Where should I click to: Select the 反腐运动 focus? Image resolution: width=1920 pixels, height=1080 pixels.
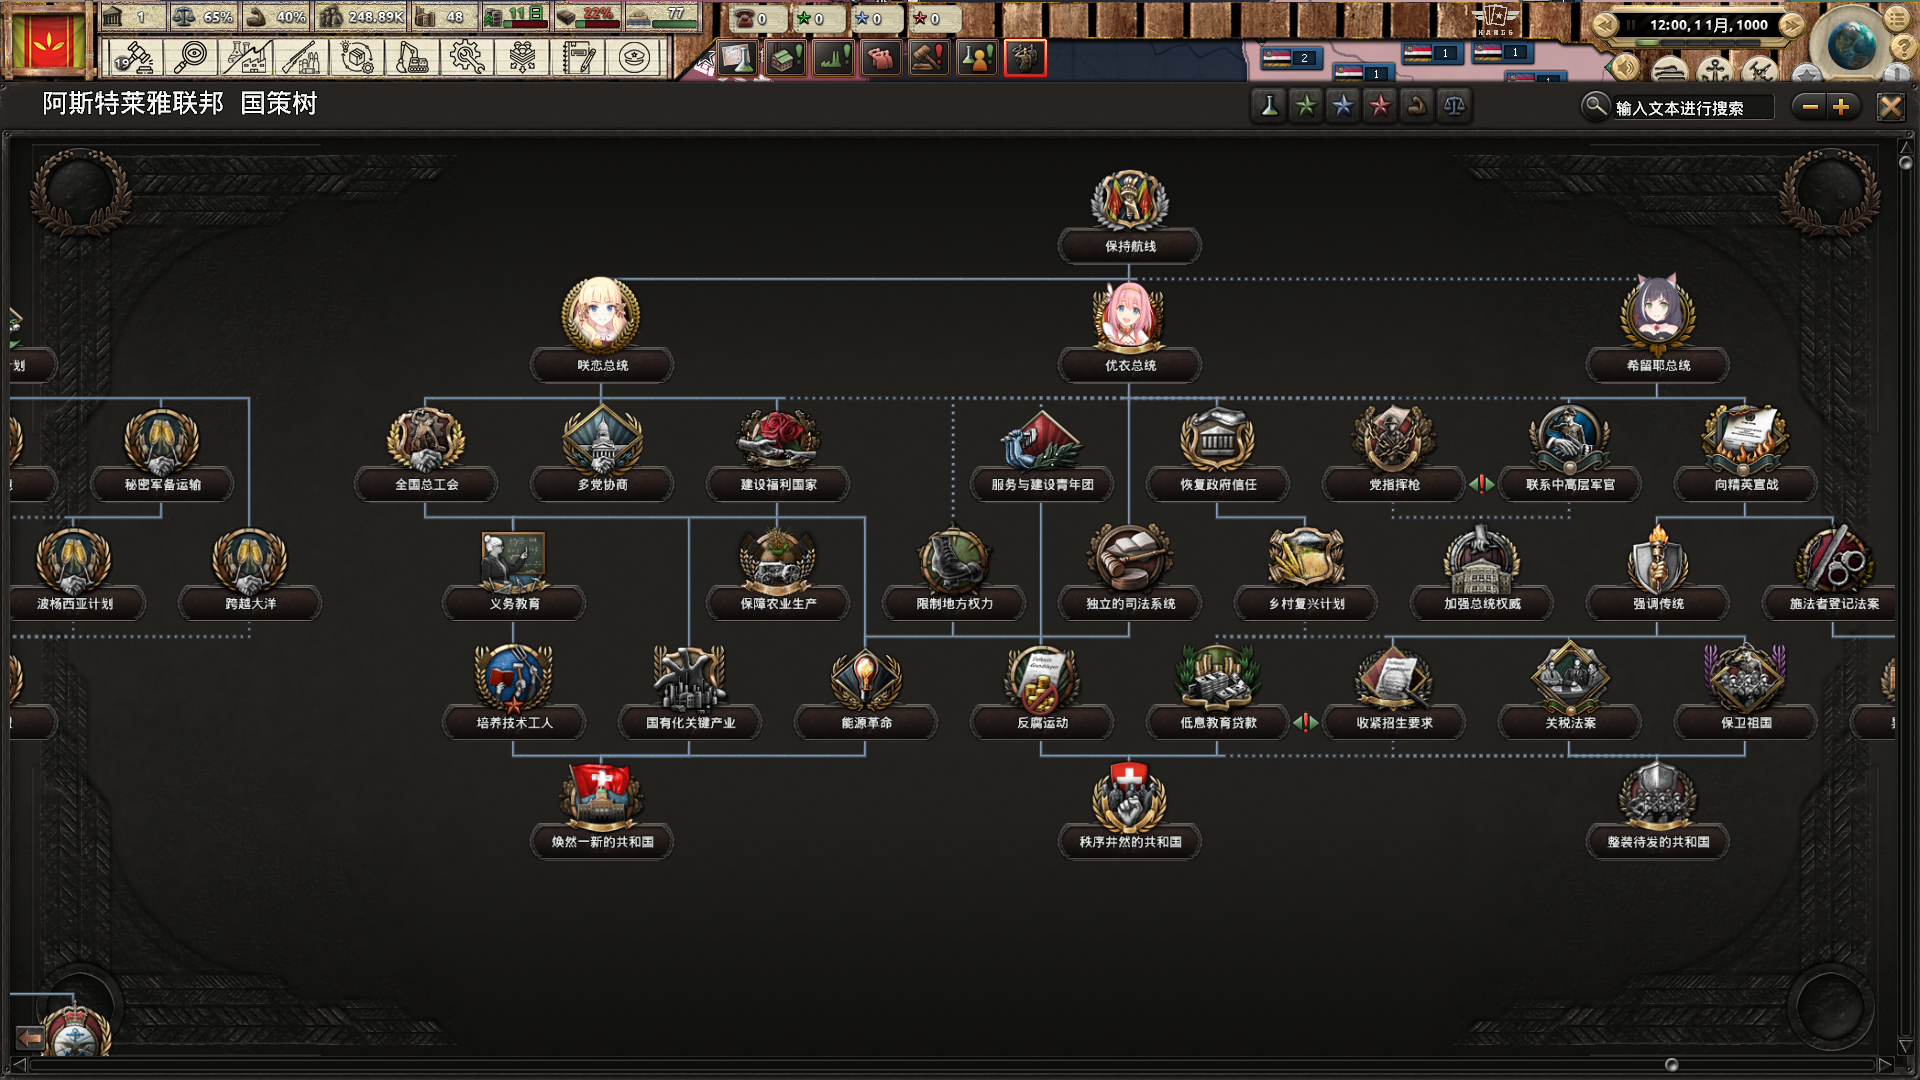click(x=1042, y=692)
